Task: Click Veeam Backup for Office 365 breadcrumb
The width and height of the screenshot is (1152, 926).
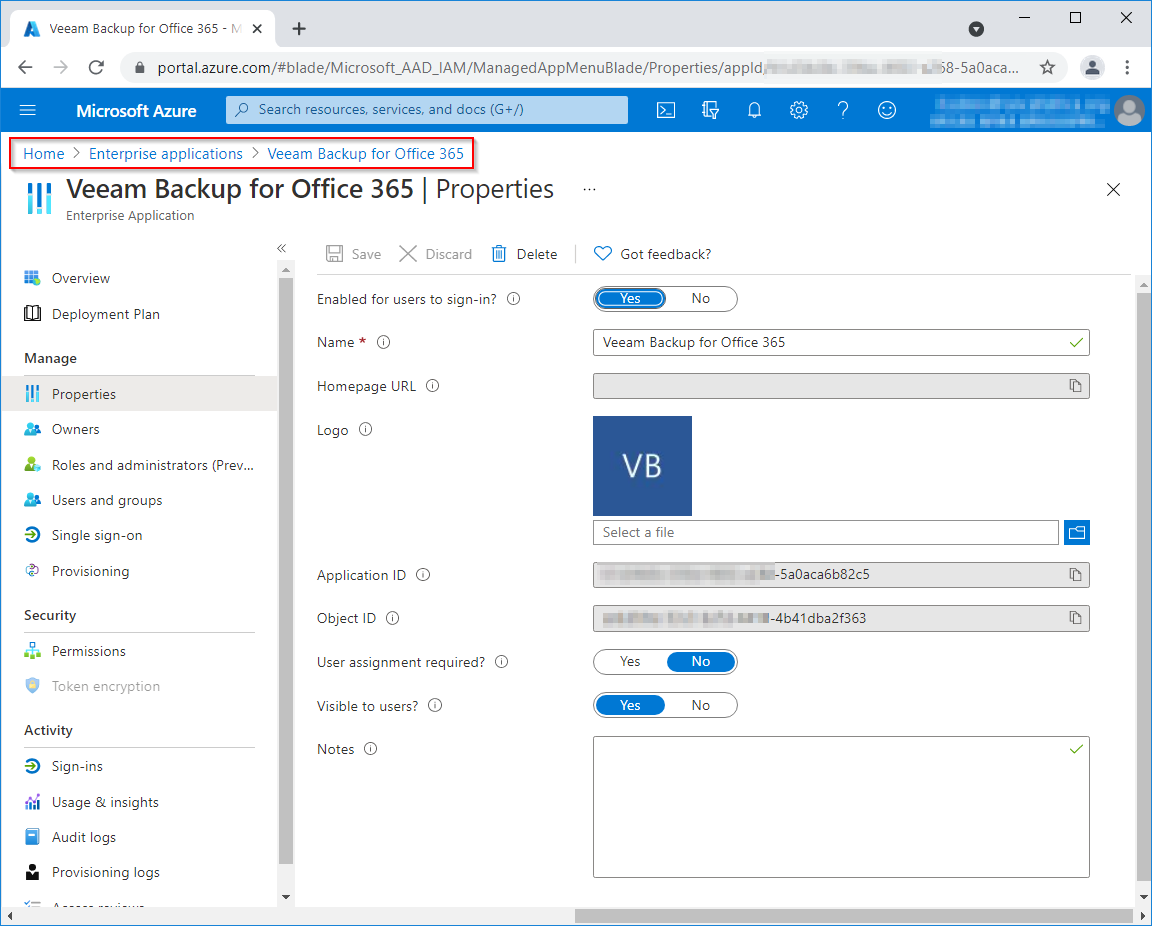Action: pos(365,154)
